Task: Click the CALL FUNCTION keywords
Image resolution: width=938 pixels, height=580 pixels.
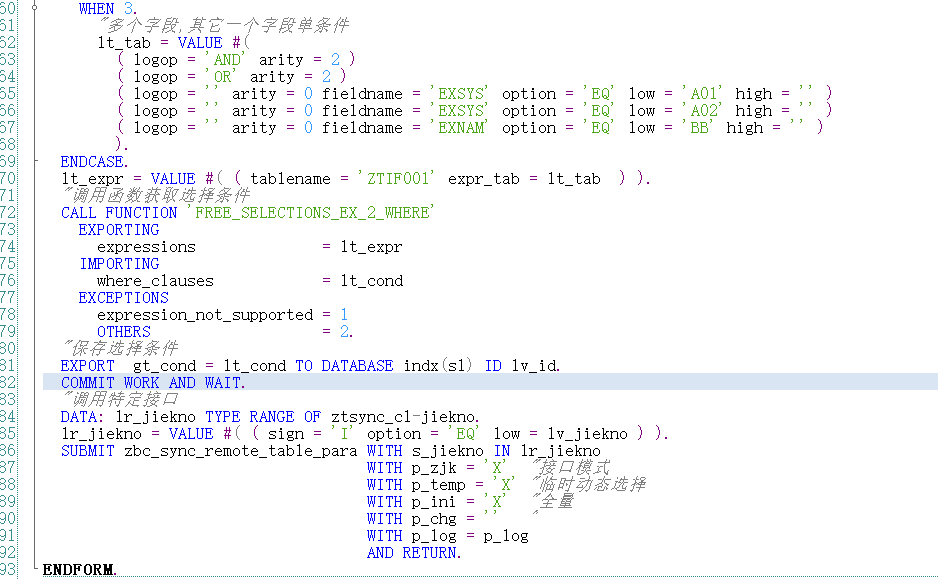Action: [x=119, y=213]
